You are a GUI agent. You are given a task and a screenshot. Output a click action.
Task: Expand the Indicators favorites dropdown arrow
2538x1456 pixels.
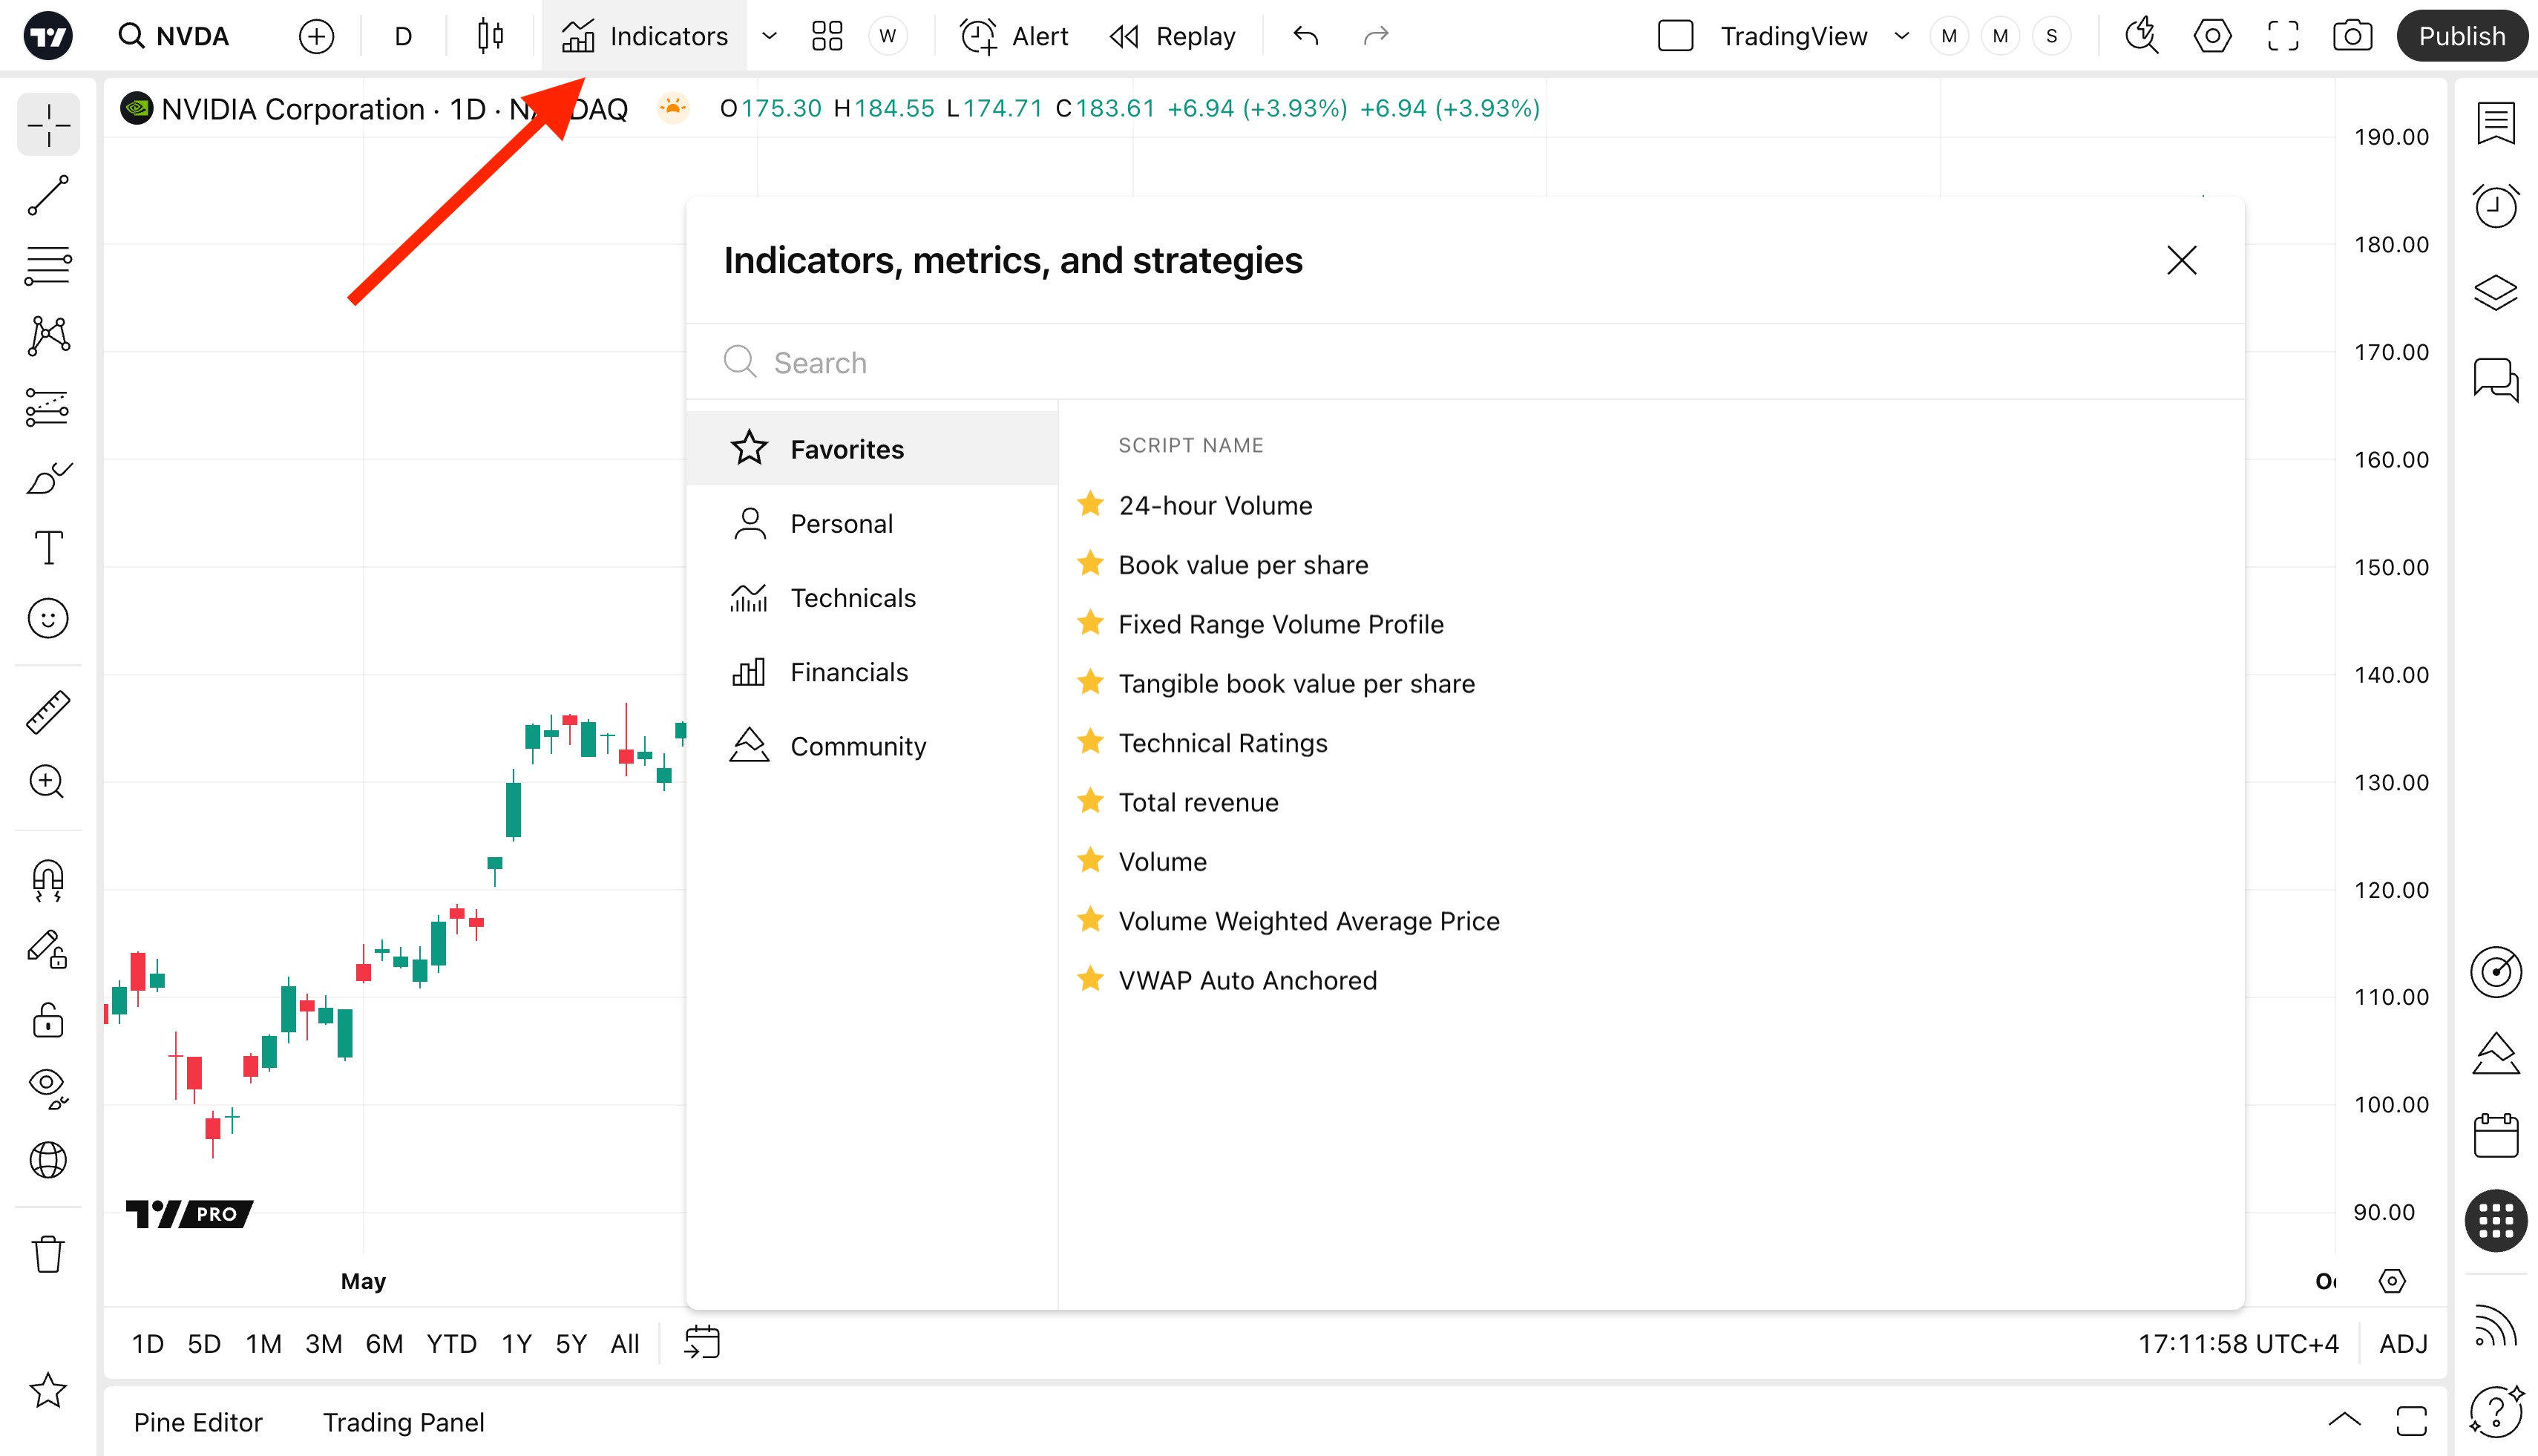pos(769,36)
